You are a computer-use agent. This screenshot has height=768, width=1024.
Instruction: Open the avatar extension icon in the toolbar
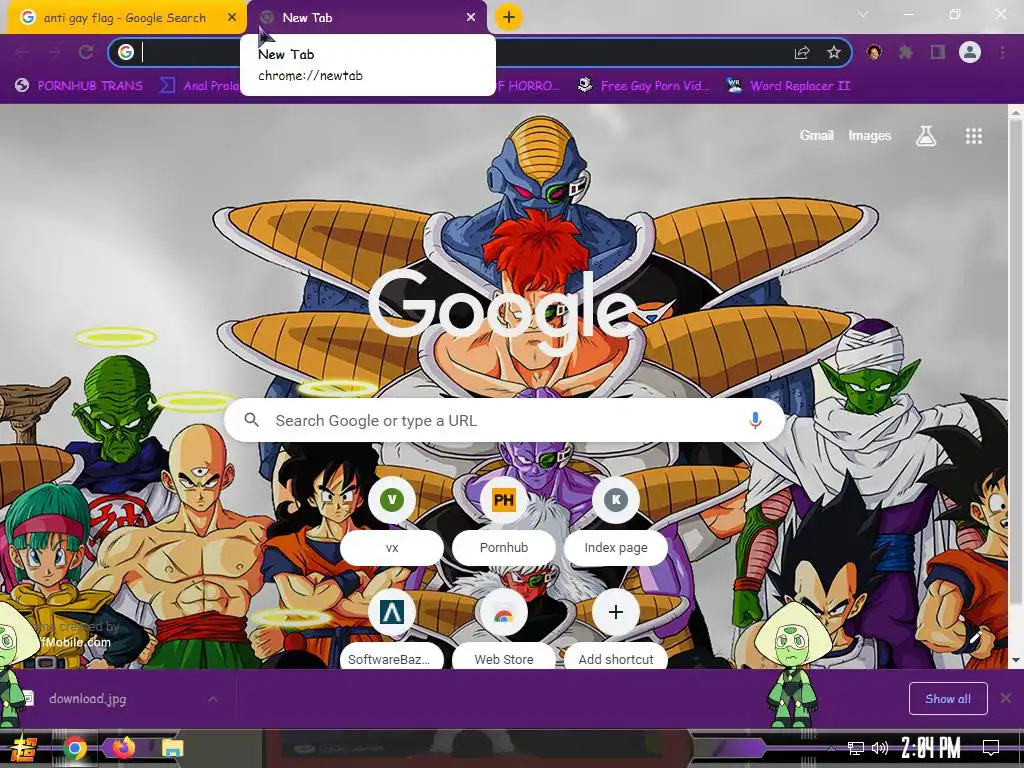click(x=874, y=52)
